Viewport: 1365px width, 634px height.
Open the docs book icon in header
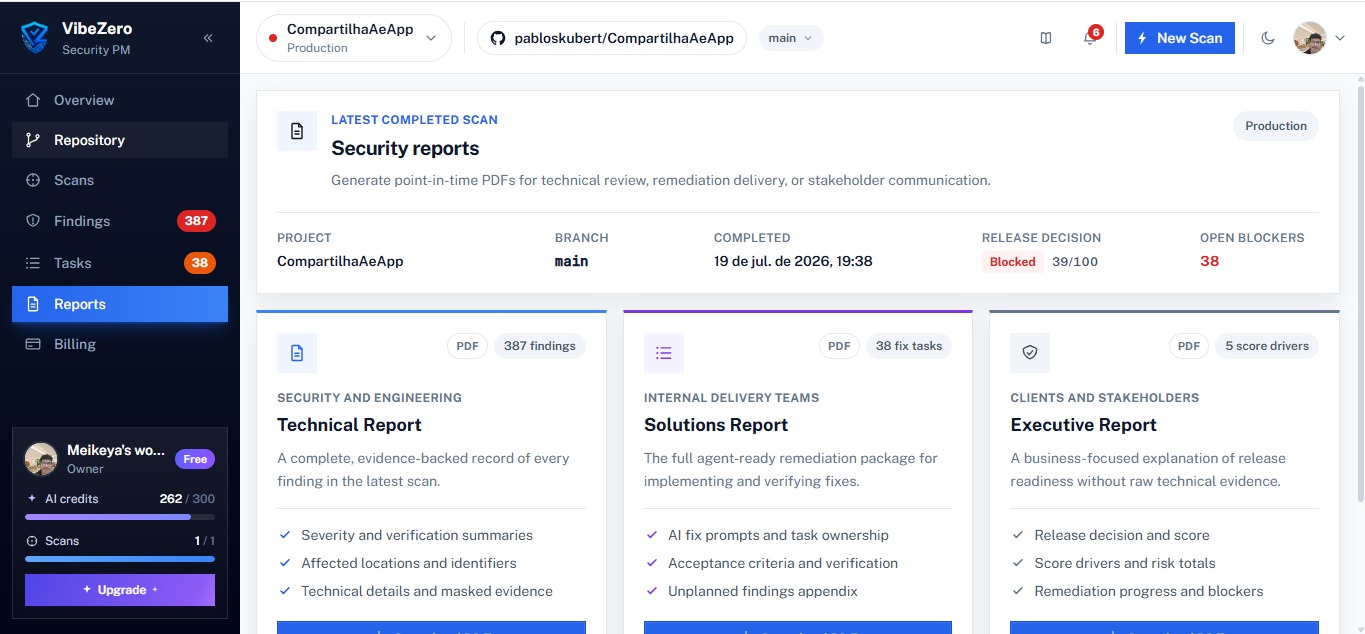pyautogui.click(x=1046, y=38)
